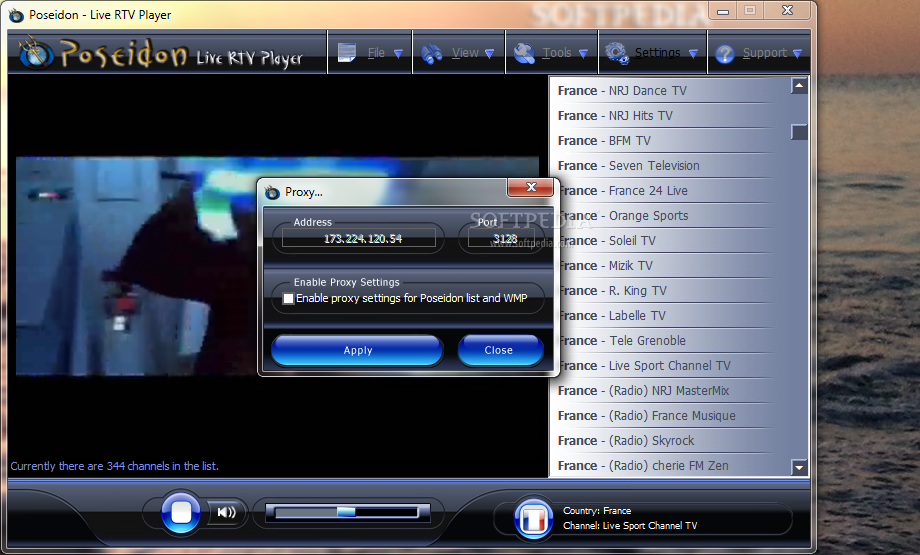The height and width of the screenshot is (555, 920).
Task: Adjust the volume slider
Action: click(347, 512)
